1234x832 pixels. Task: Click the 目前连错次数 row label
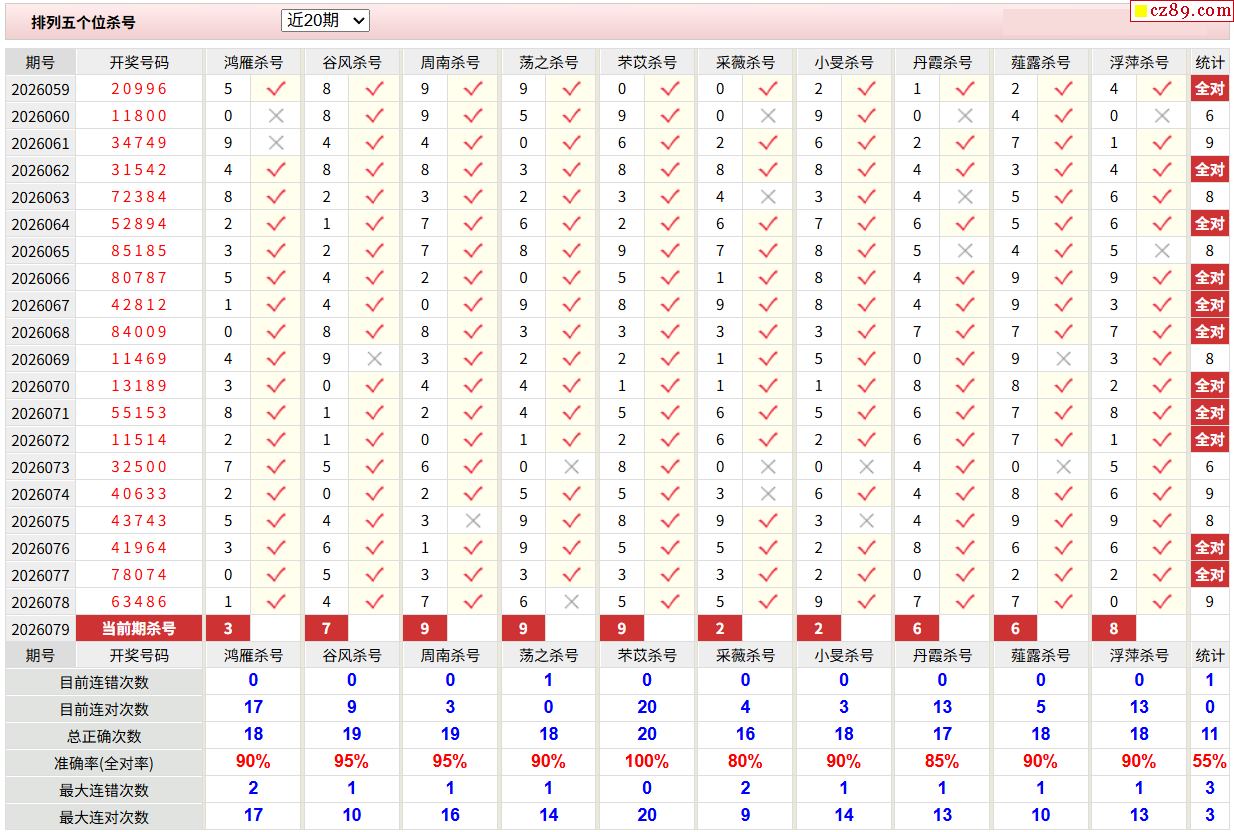(104, 683)
